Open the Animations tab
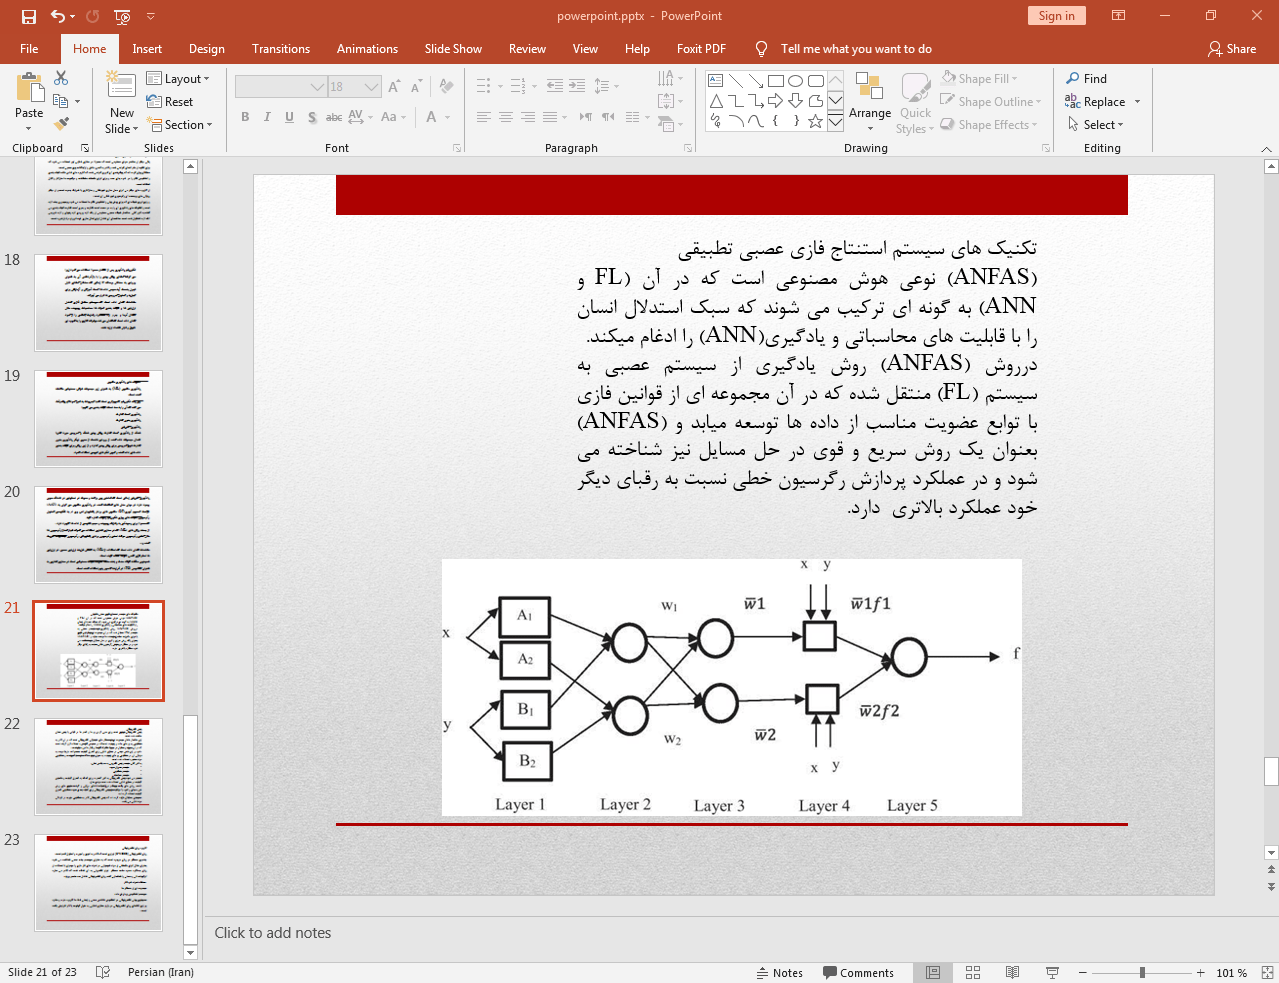Screen dimensions: 1279x983 click(x=367, y=48)
